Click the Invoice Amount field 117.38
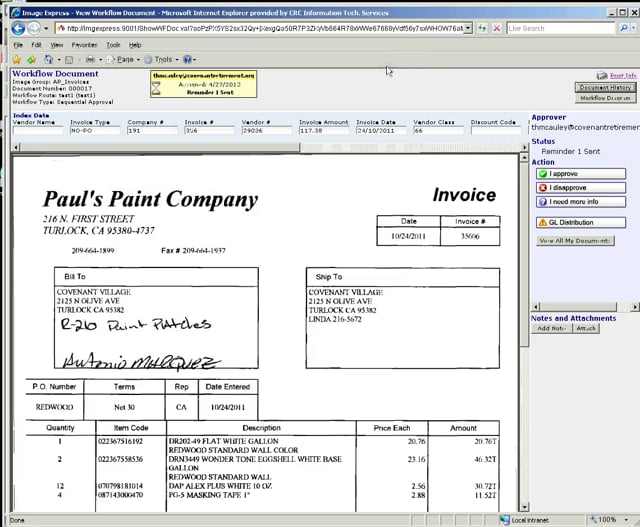Screen dimensions: 640x527 click(x=324, y=131)
